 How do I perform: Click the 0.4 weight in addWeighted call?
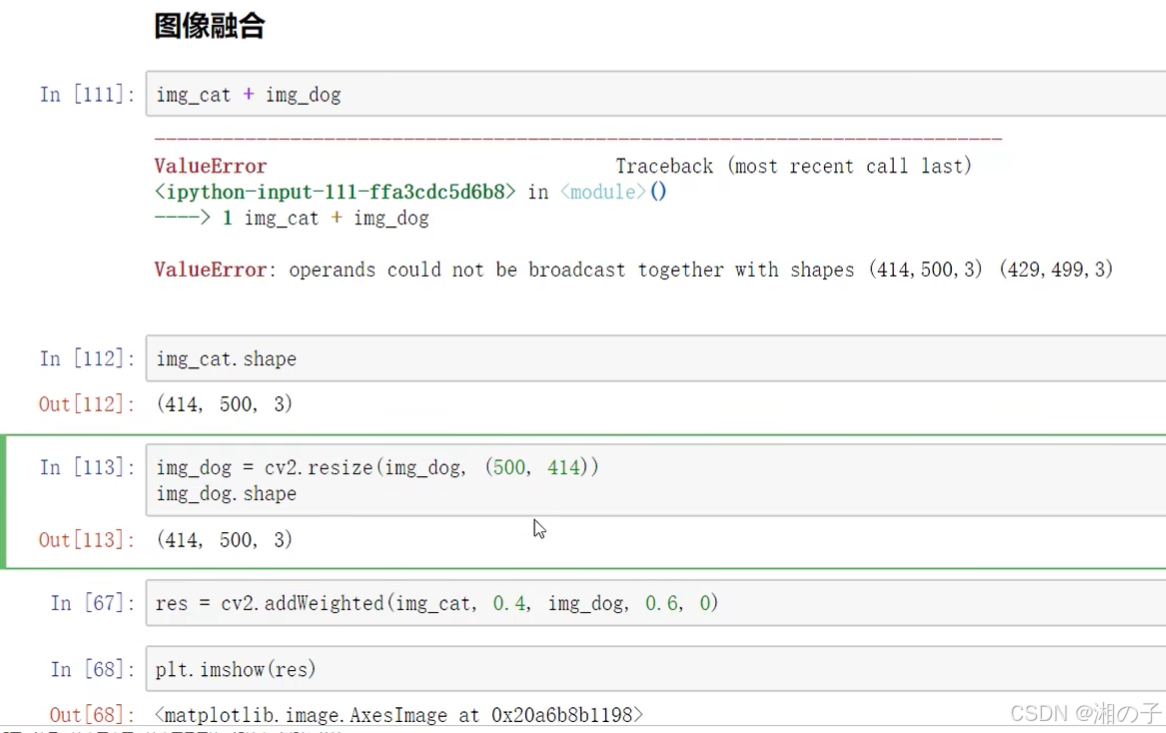click(510, 603)
